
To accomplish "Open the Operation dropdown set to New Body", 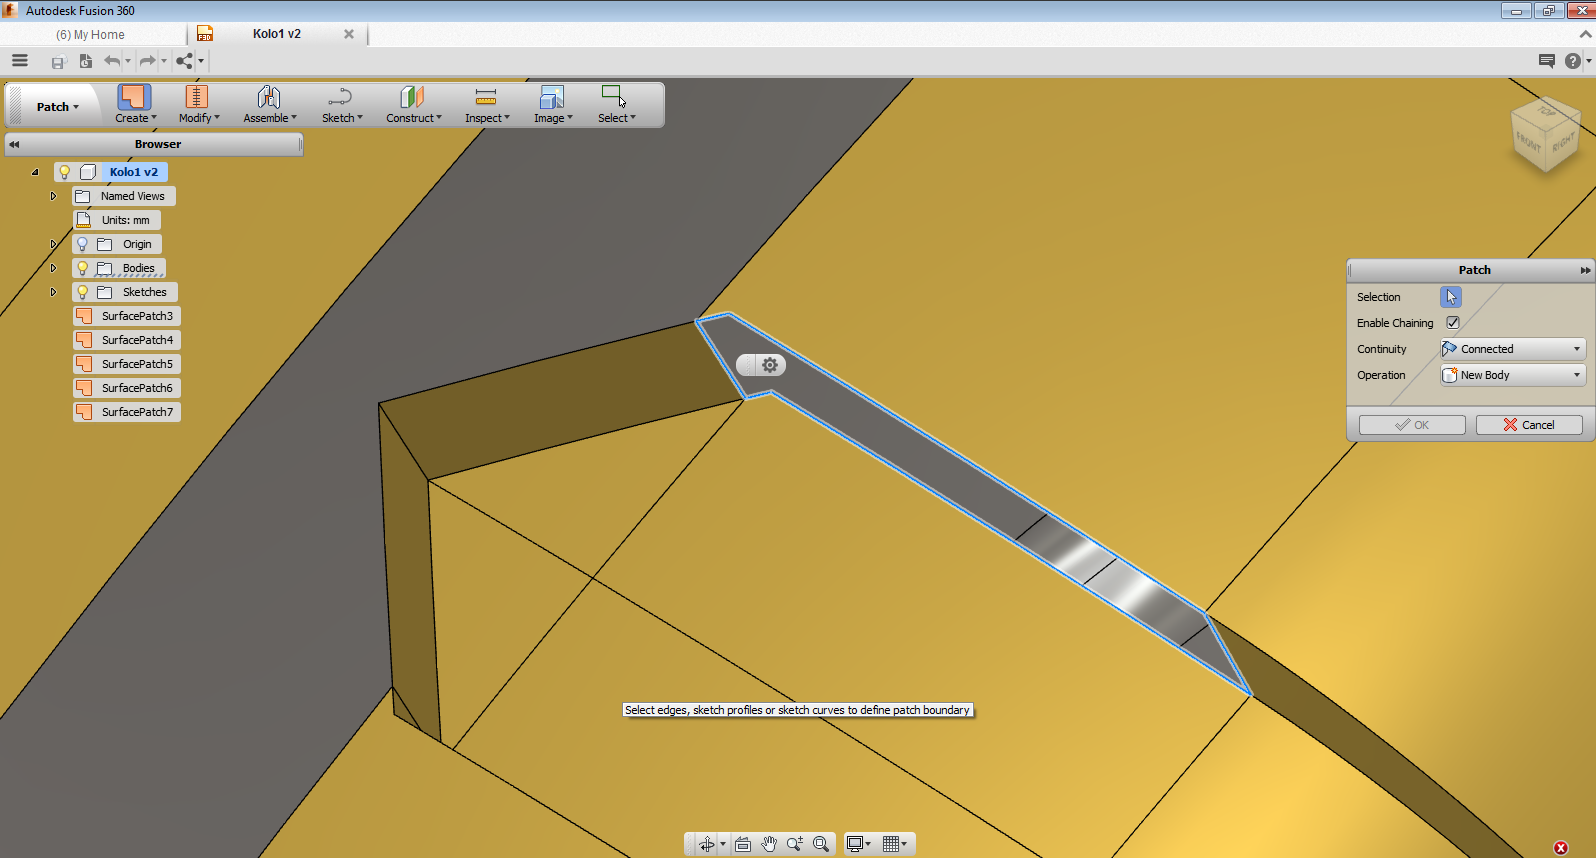I will (x=1512, y=375).
